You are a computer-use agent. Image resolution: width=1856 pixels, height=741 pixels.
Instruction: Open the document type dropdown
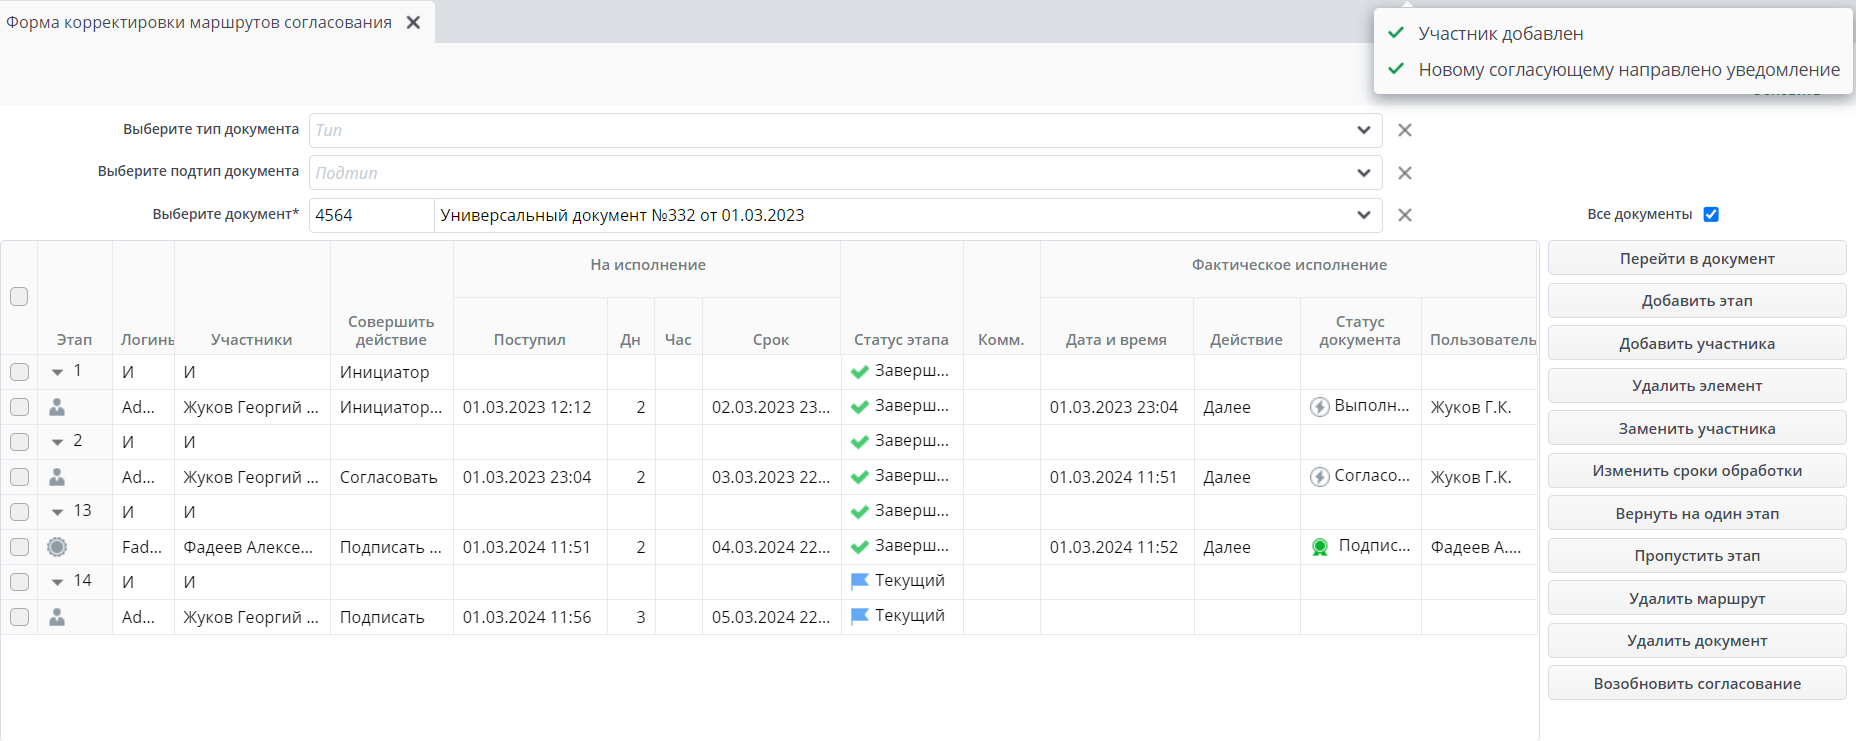(1363, 130)
